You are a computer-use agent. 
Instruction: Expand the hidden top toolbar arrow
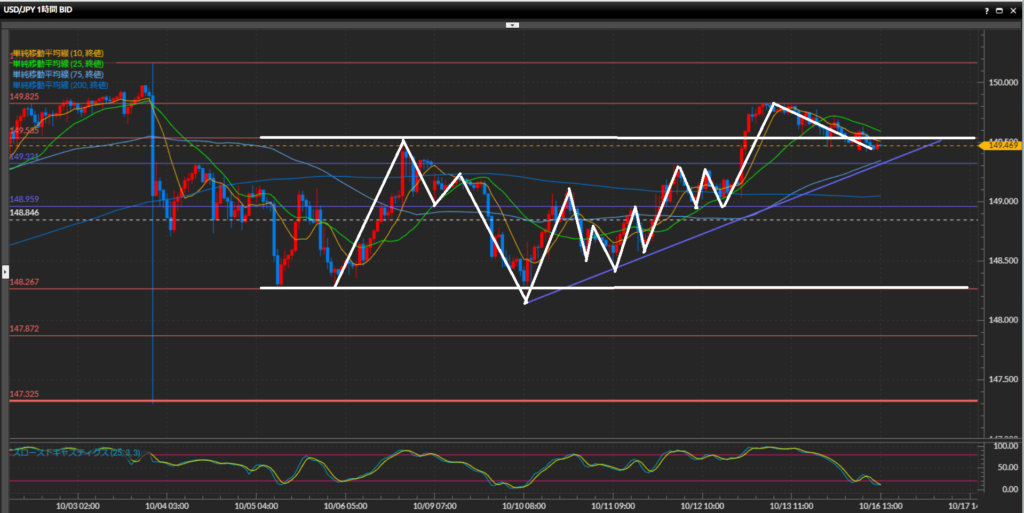coord(511,23)
